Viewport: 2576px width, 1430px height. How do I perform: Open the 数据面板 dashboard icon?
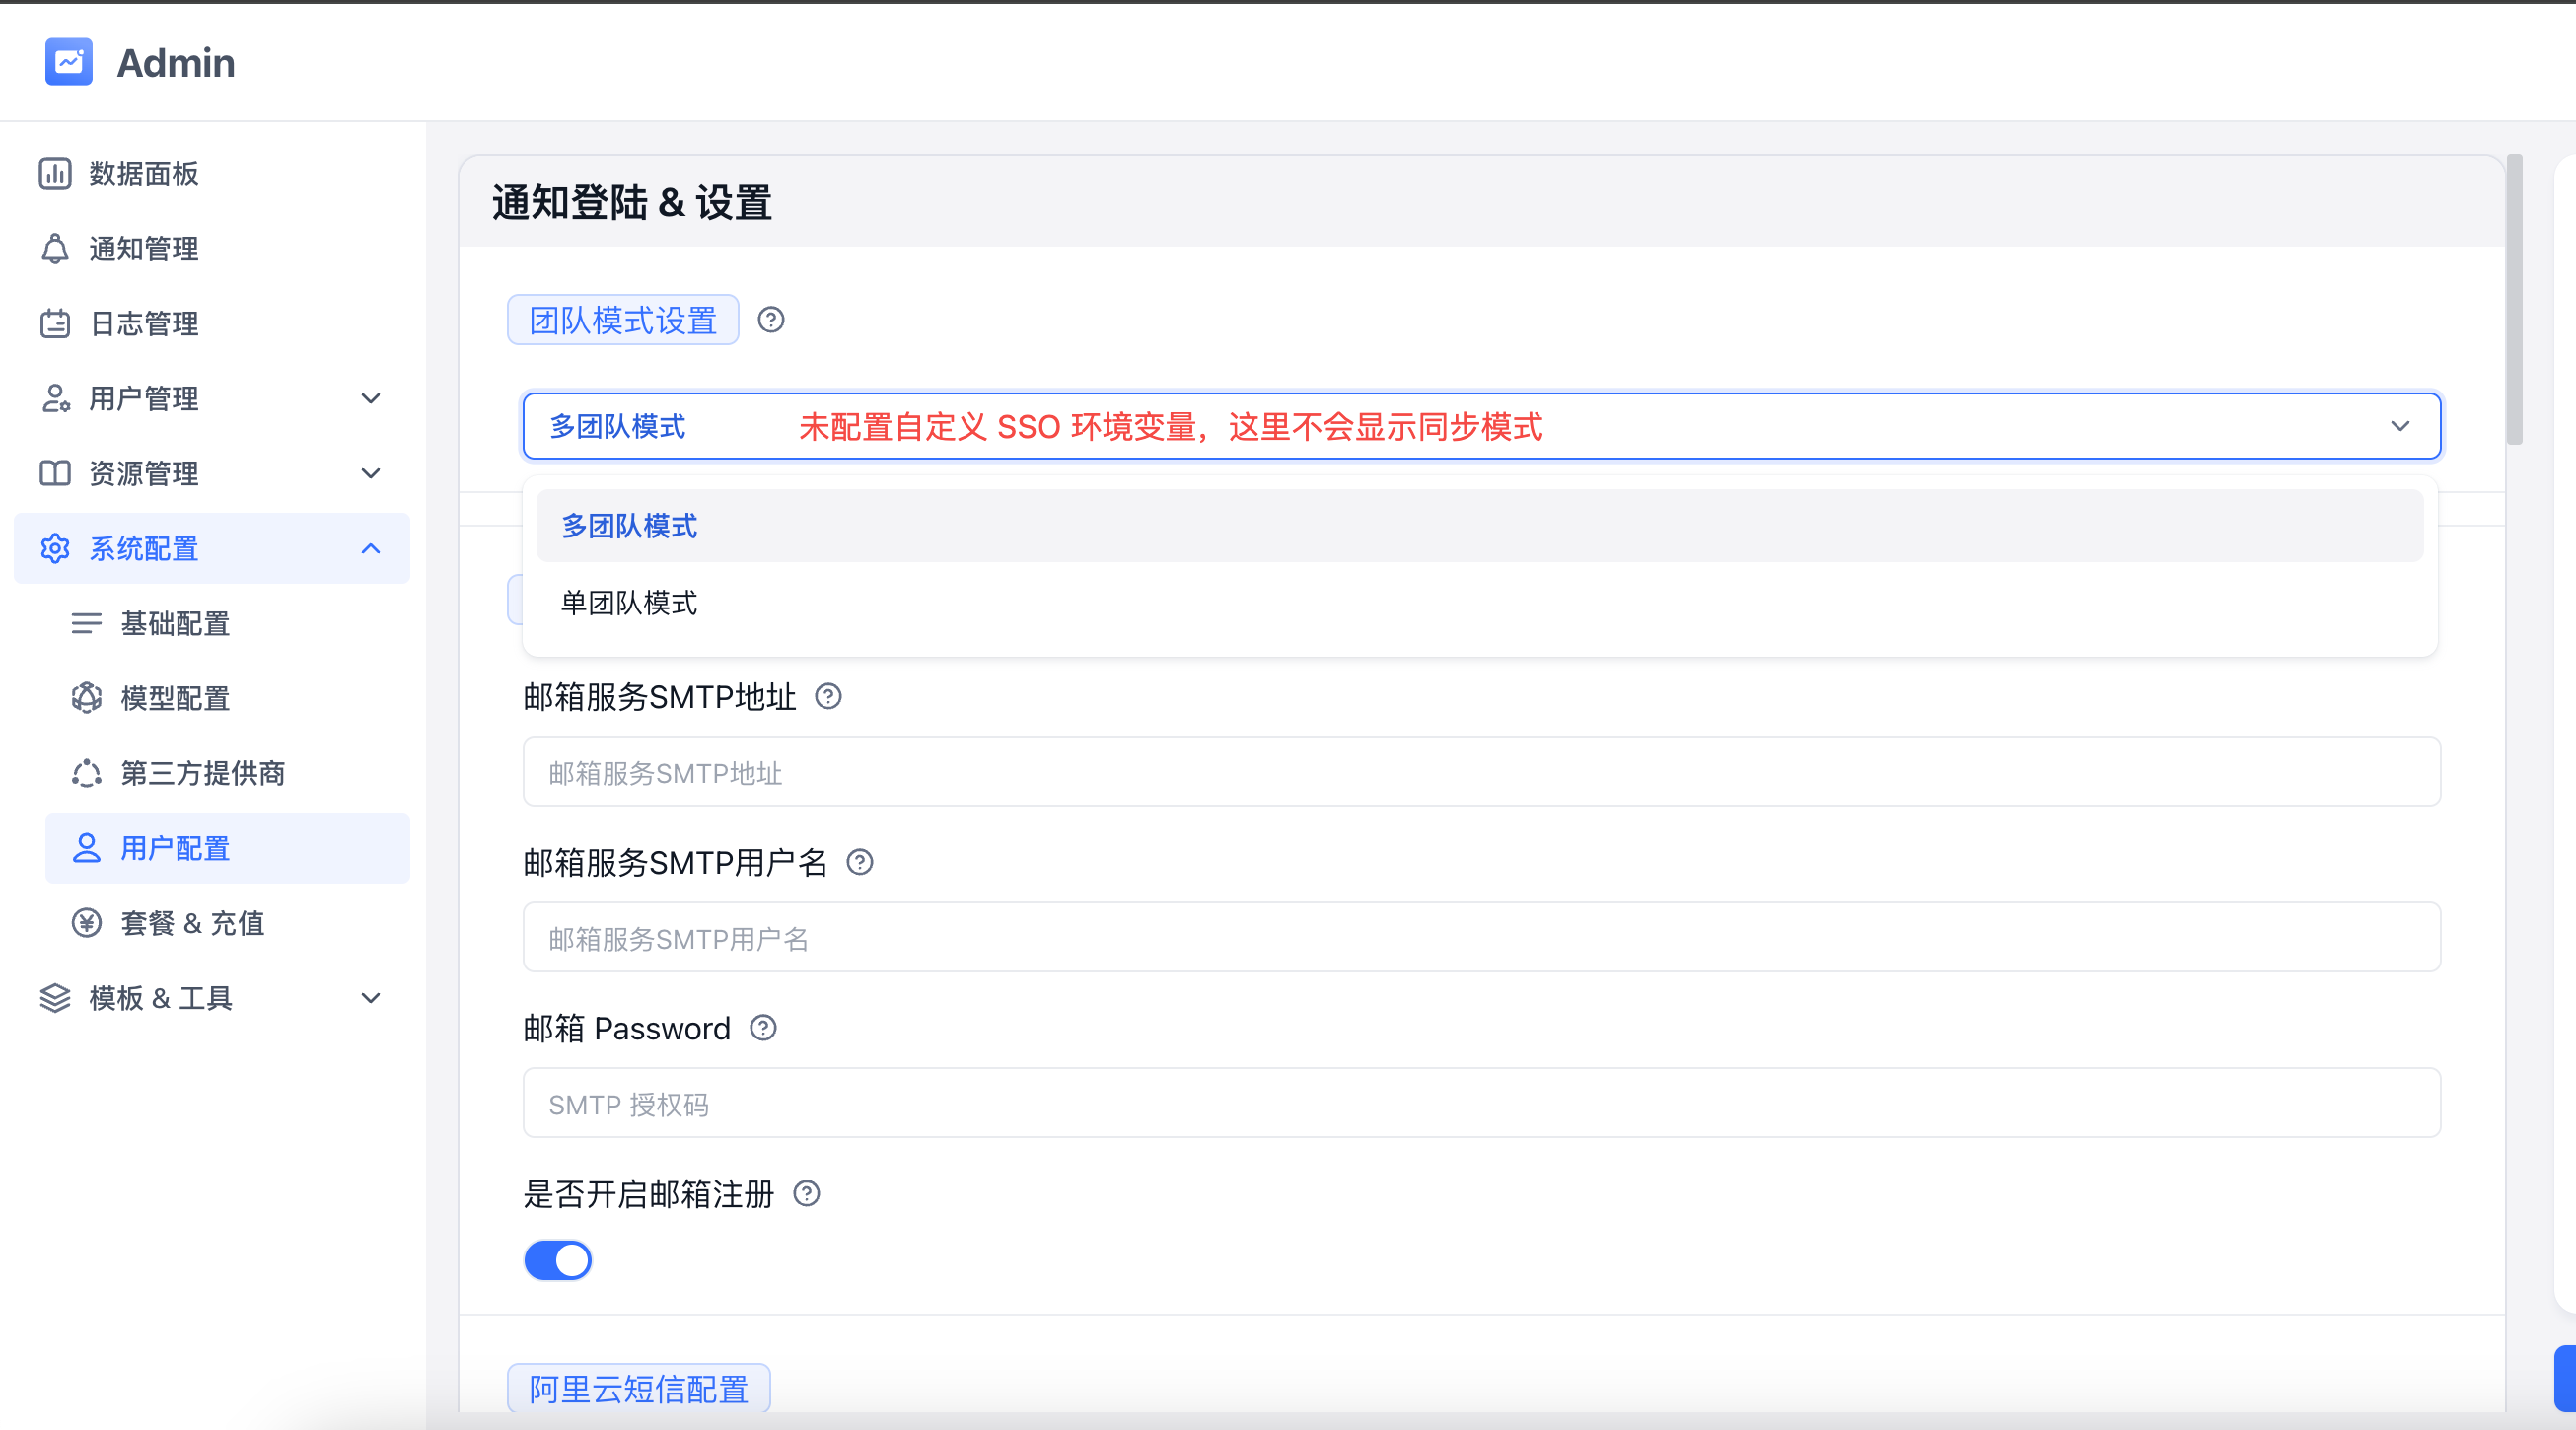(x=55, y=173)
